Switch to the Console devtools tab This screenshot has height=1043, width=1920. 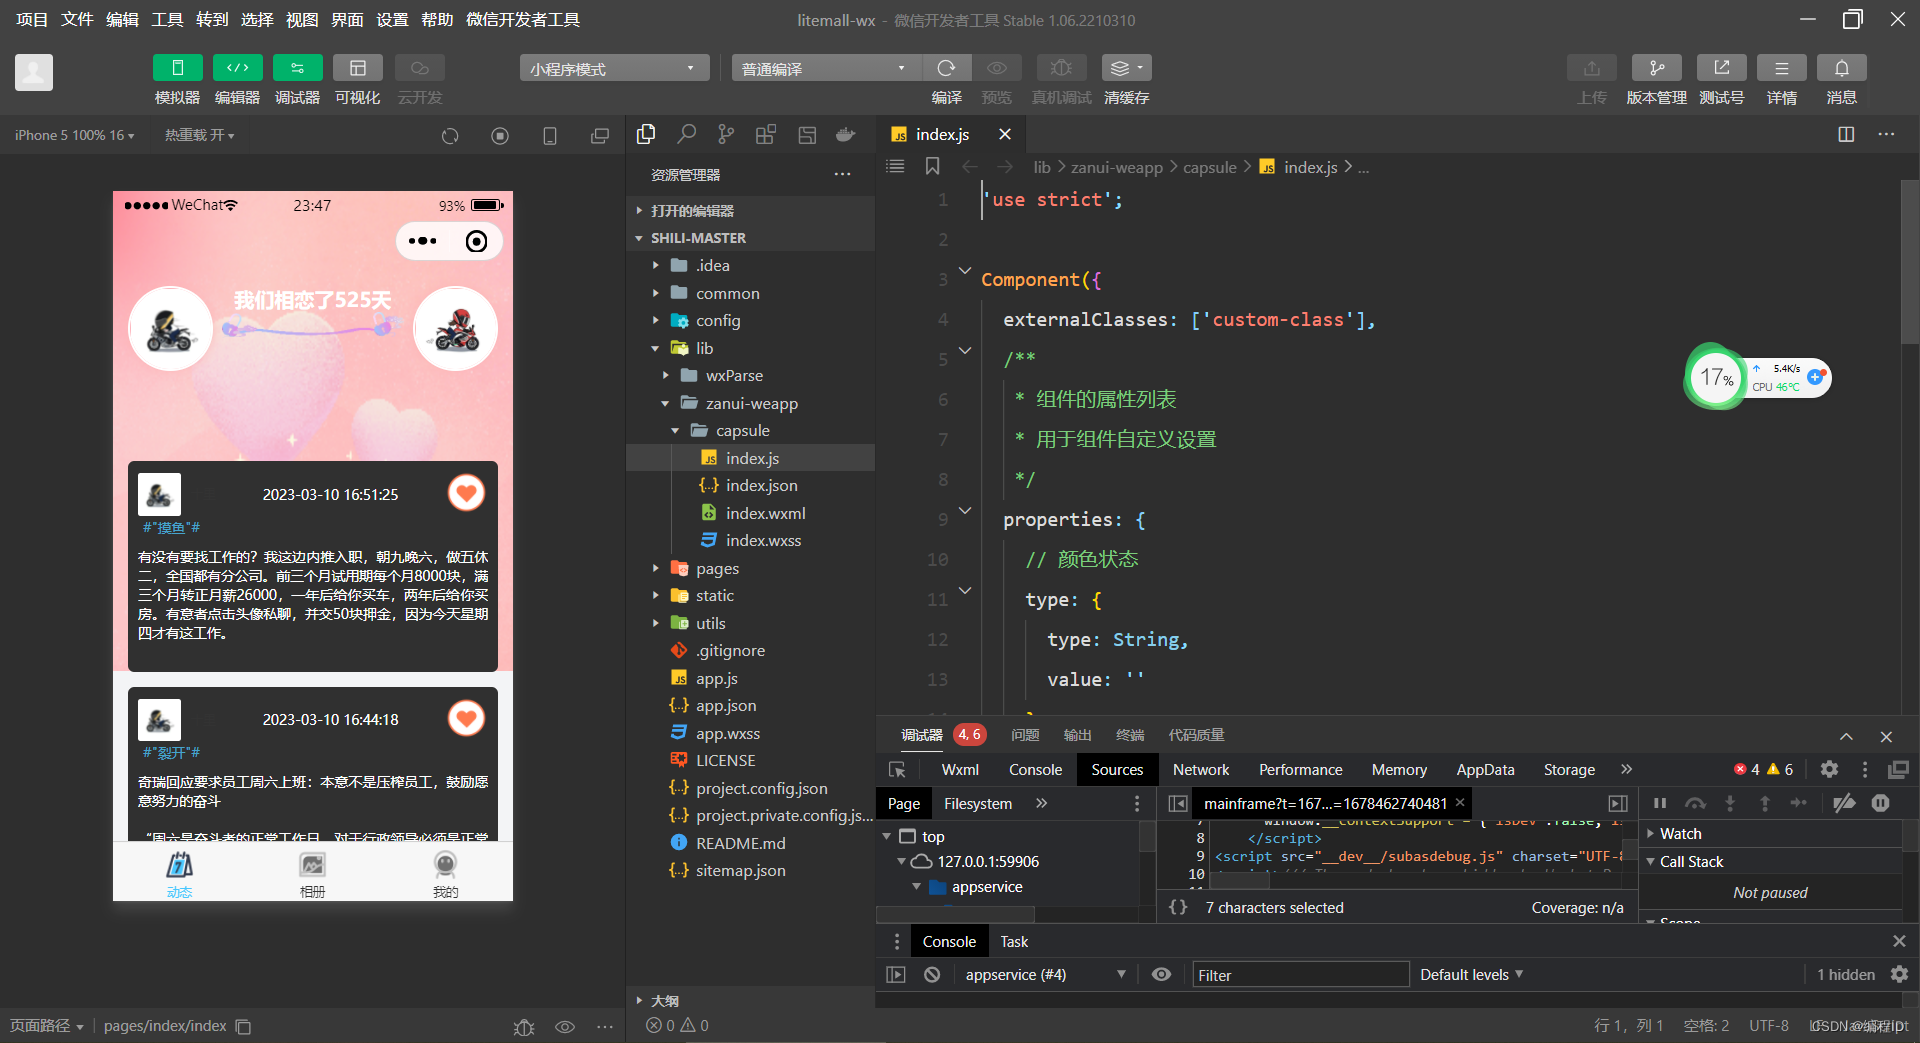pos(1035,769)
